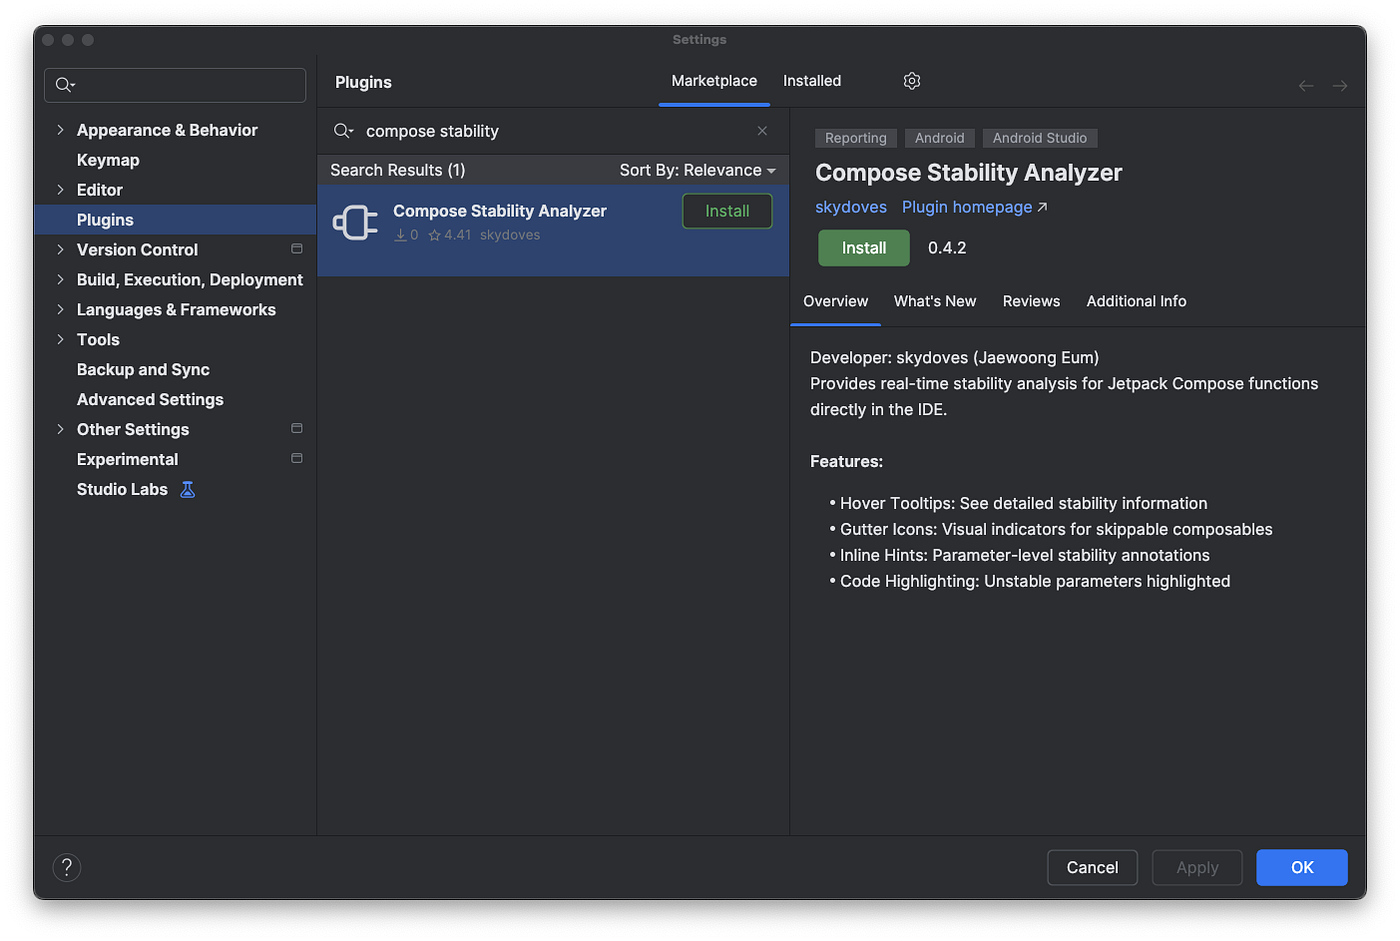
Task: Click the Cancel button
Action: pyautogui.click(x=1092, y=867)
